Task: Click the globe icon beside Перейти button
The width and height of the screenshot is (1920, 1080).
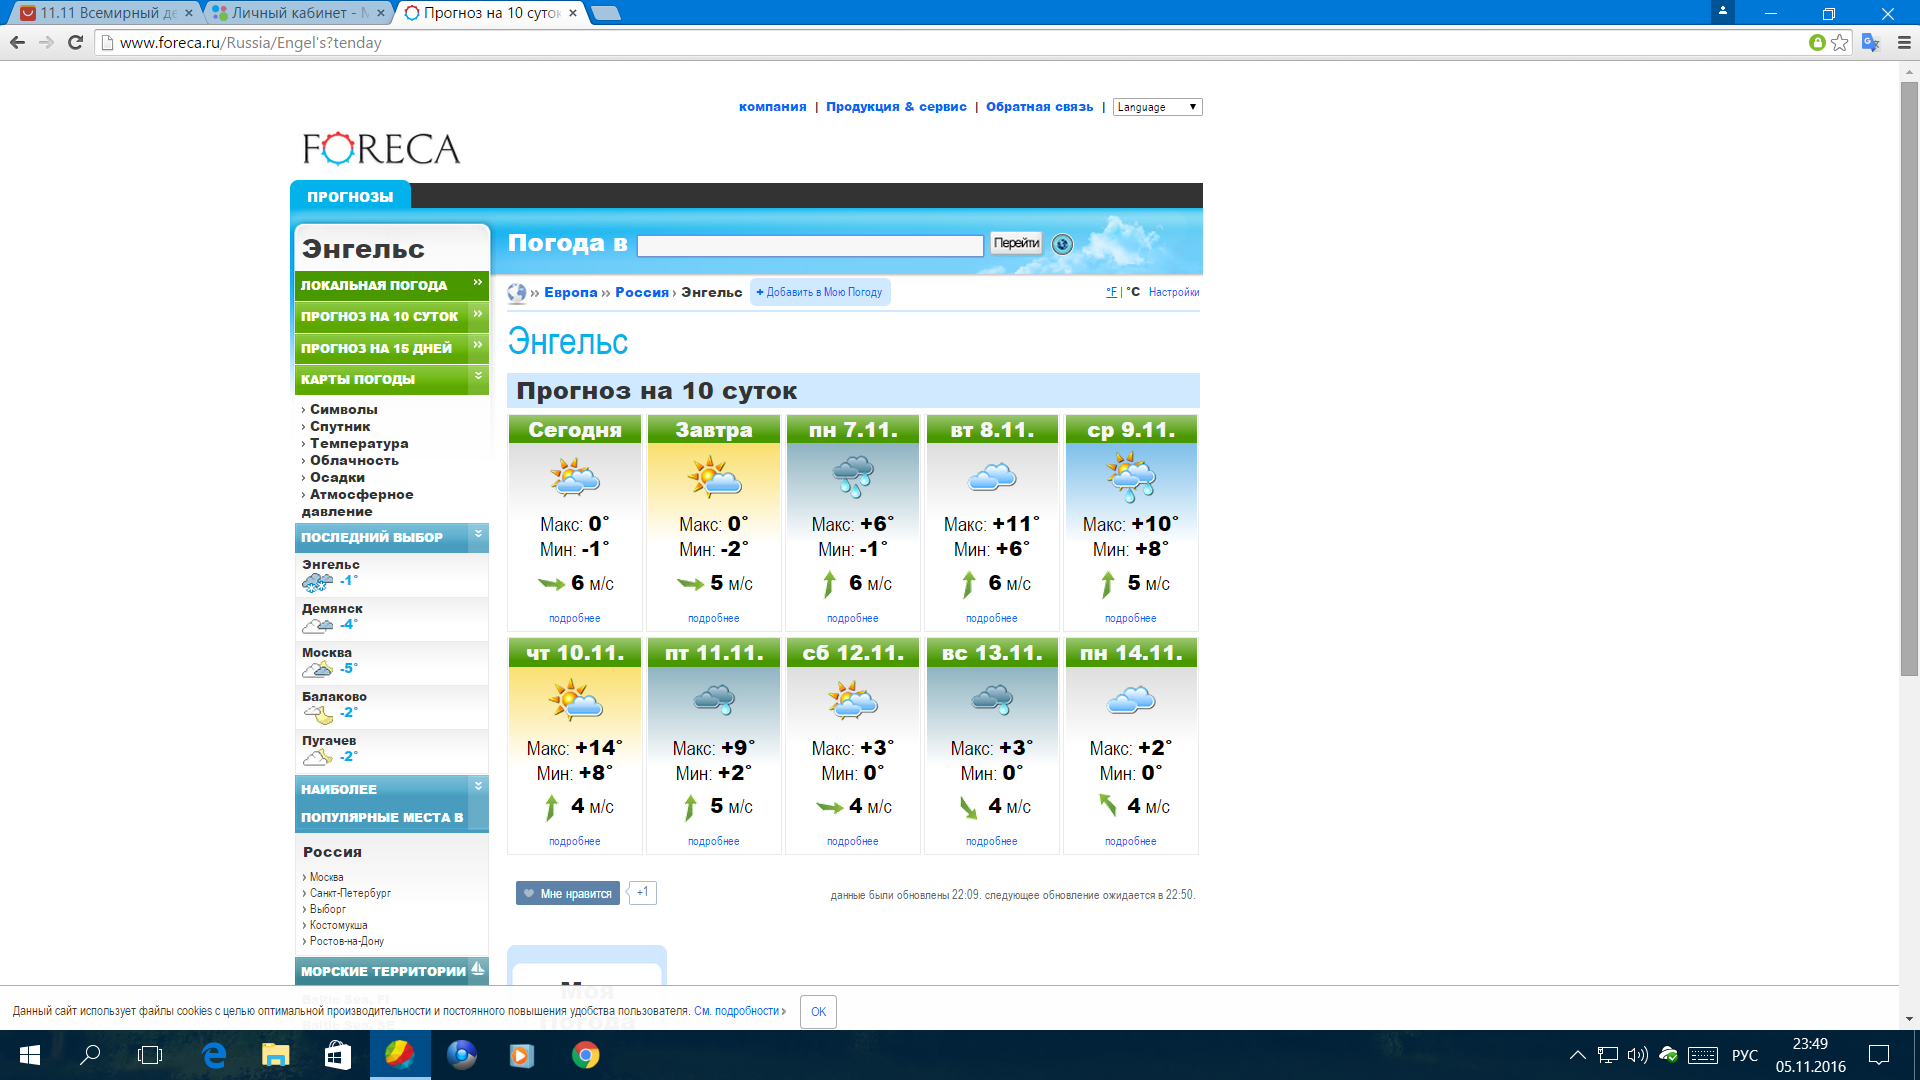Action: coord(1062,244)
